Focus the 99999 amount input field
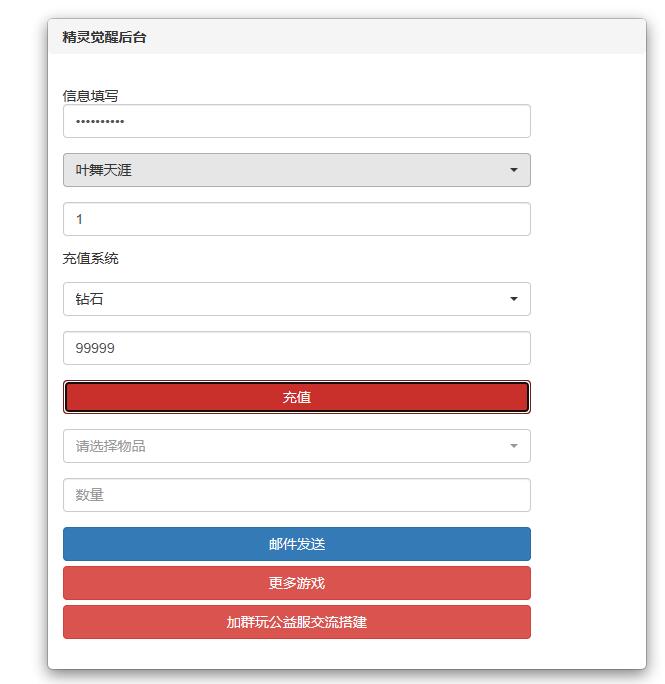Viewport: 665px width, 684px height. coord(297,348)
